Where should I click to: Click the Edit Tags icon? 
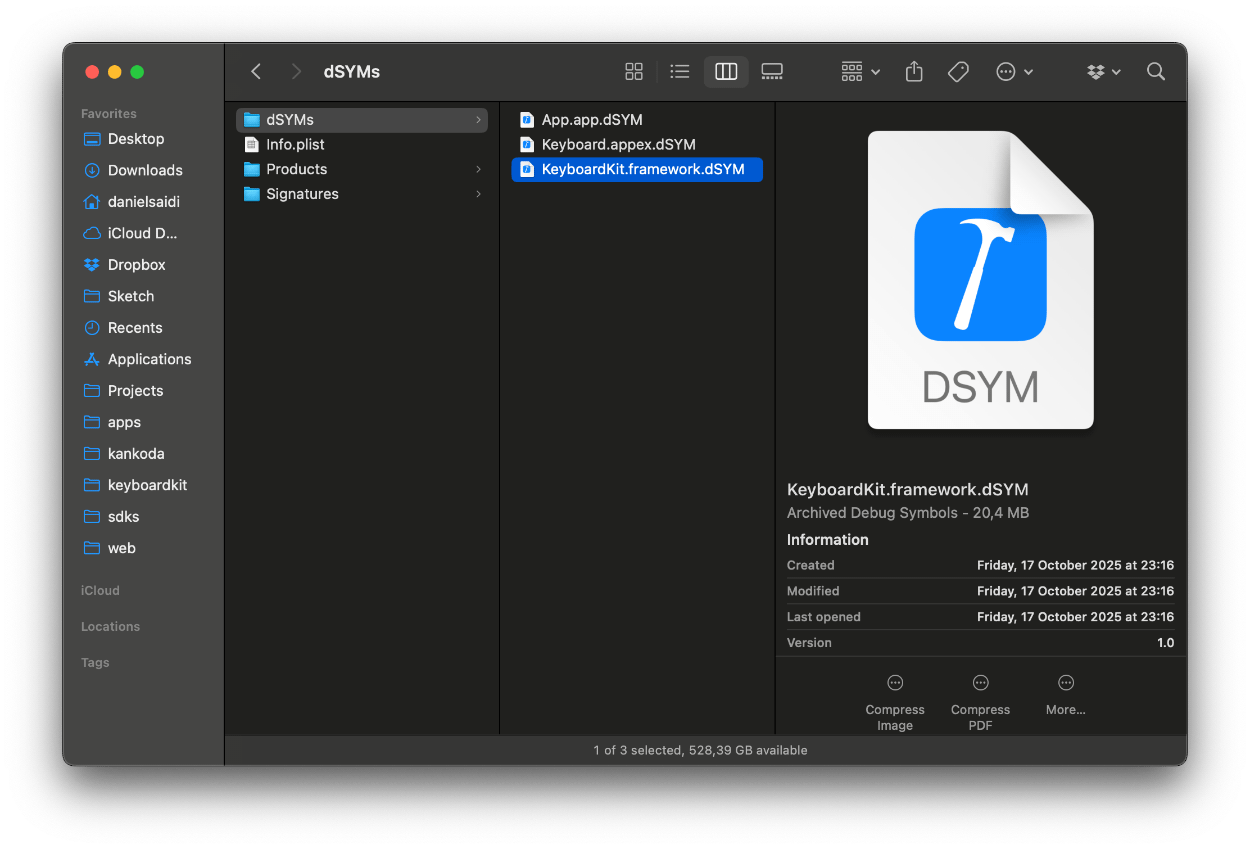click(x=958, y=72)
